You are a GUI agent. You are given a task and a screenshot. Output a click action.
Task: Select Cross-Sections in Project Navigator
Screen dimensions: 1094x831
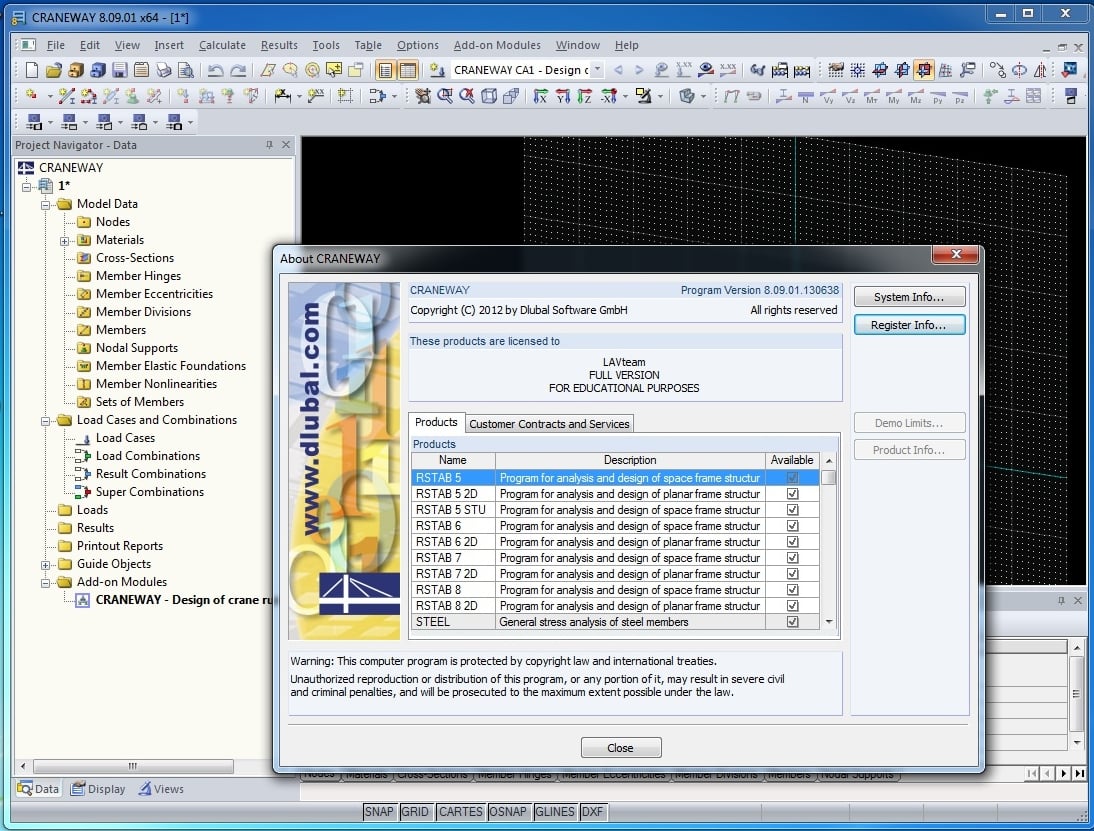pos(135,258)
